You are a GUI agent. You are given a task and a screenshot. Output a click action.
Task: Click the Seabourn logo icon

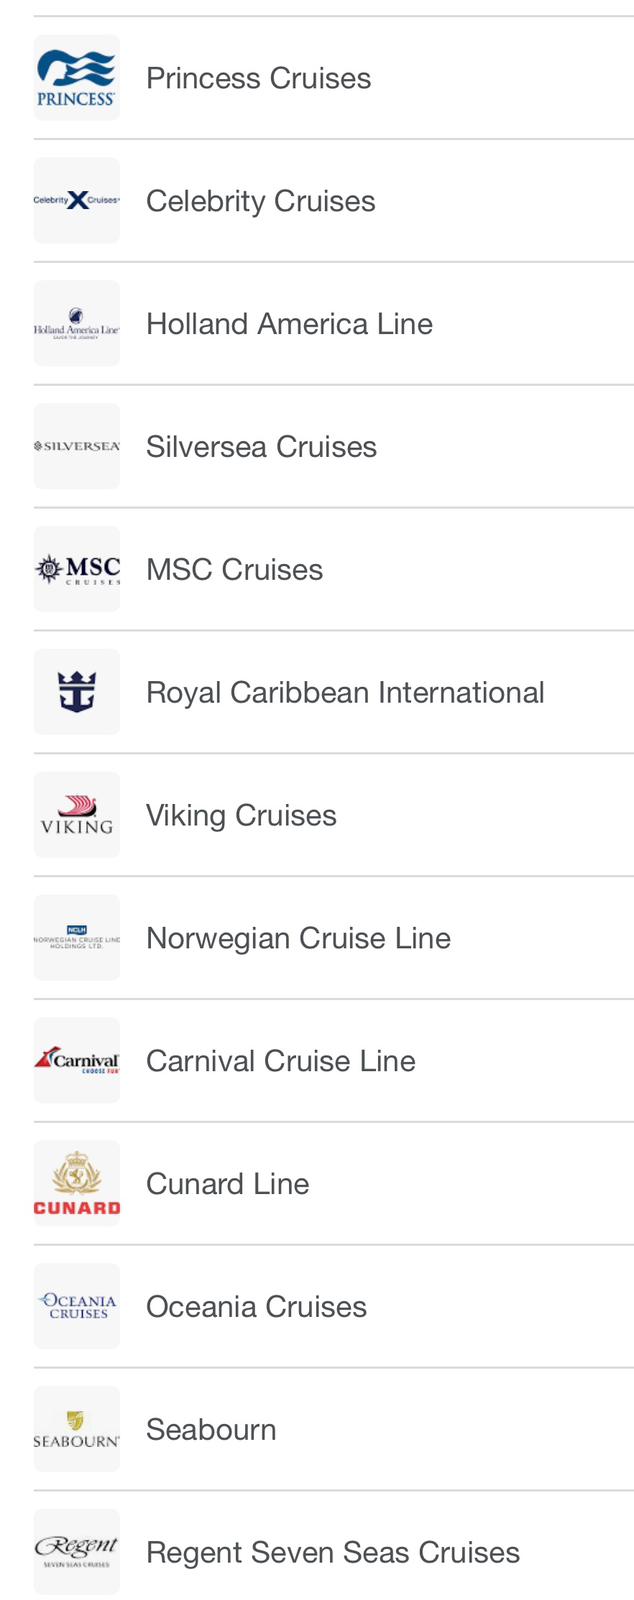[x=77, y=1429]
